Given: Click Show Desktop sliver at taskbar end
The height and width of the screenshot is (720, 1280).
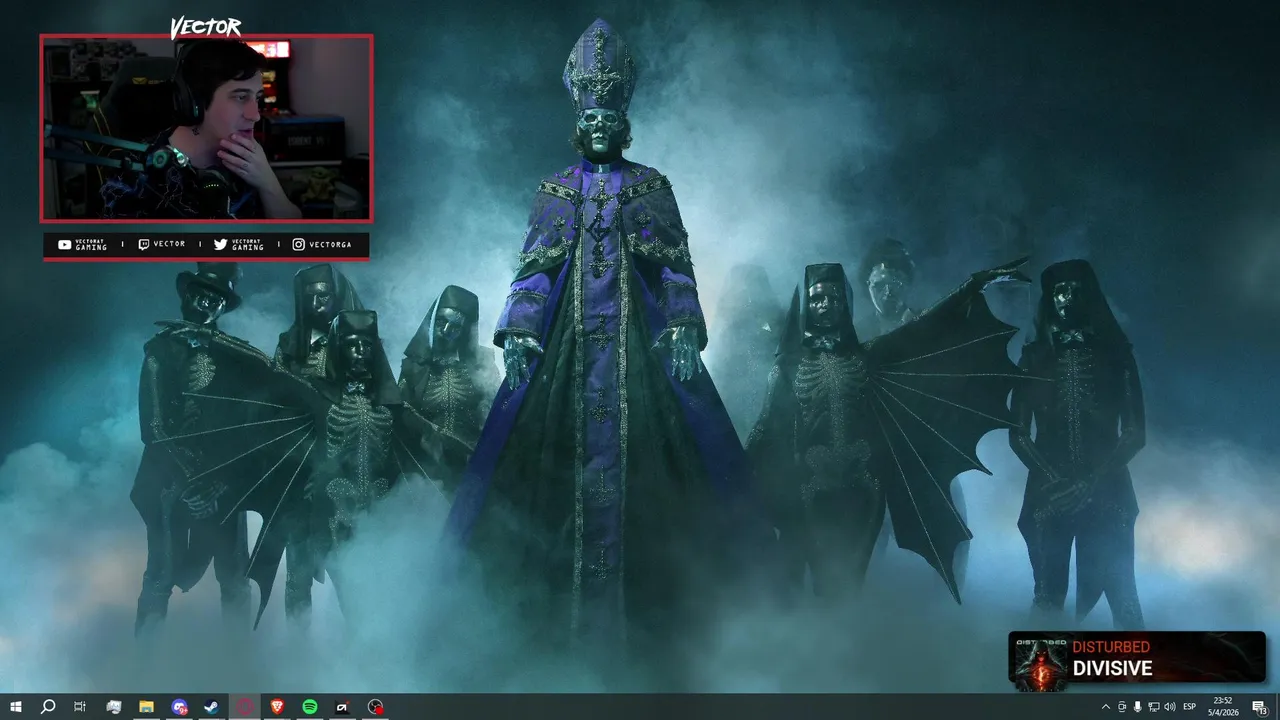Looking at the screenshot, I should coord(1277,707).
